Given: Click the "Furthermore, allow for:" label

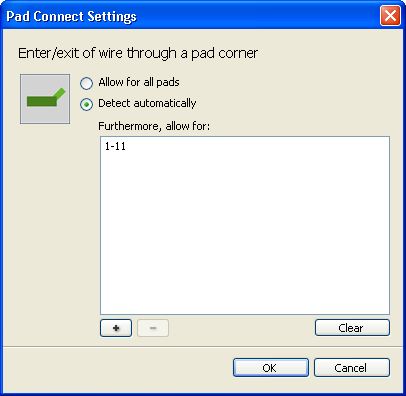Looking at the screenshot, I should point(154,126).
